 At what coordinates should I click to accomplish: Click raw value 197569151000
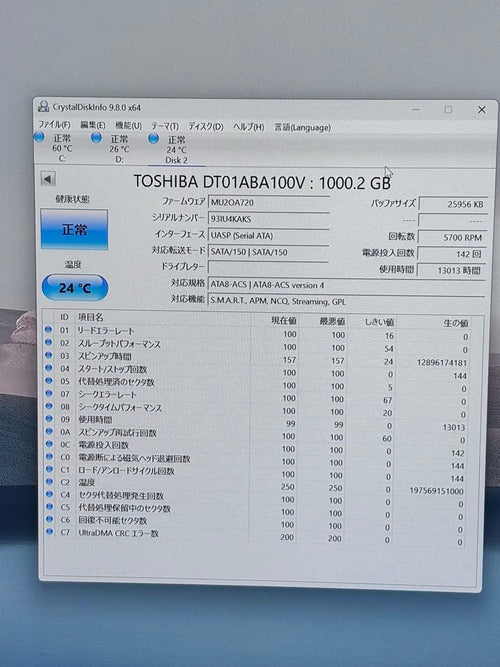pos(437,491)
